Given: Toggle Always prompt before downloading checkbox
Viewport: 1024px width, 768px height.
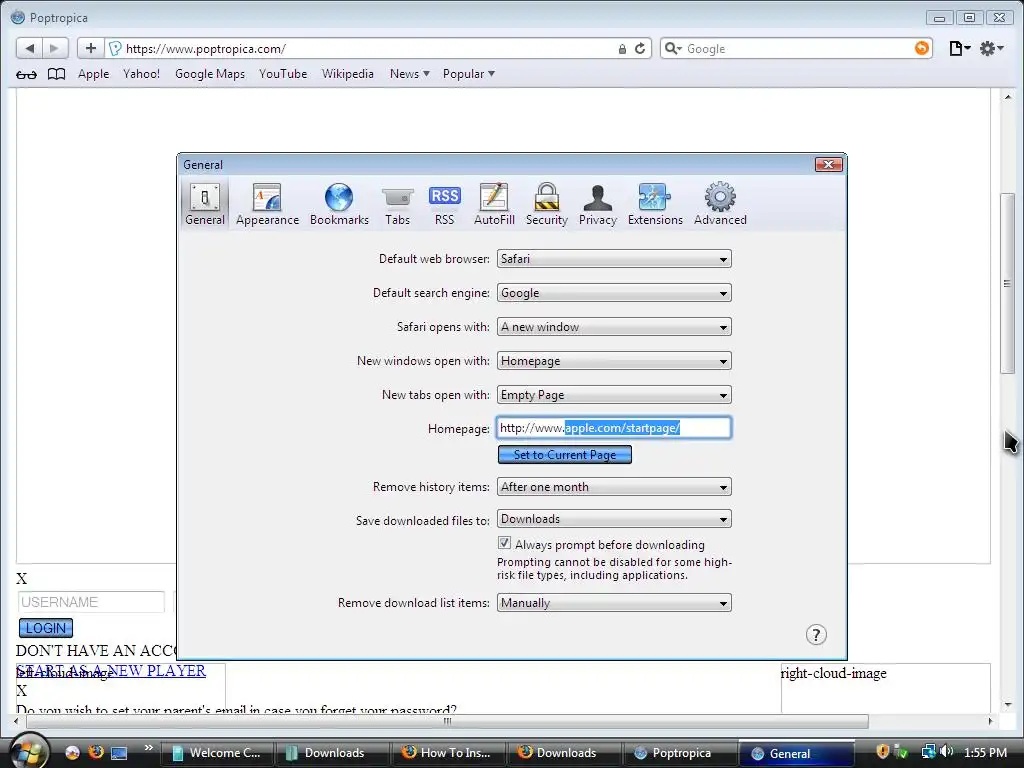Looking at the screenshot, I should [x=504, y=543].
